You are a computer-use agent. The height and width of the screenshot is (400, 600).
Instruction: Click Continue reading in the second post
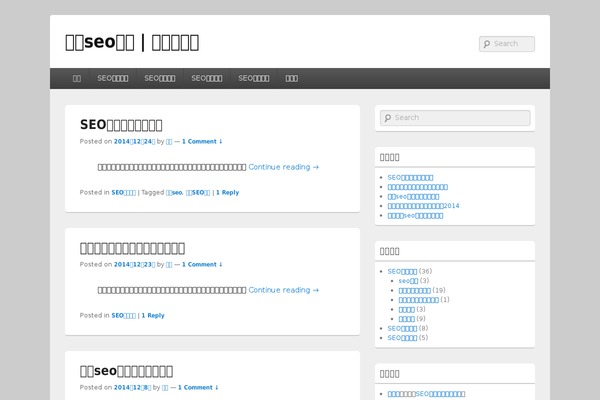click(283, 290)
